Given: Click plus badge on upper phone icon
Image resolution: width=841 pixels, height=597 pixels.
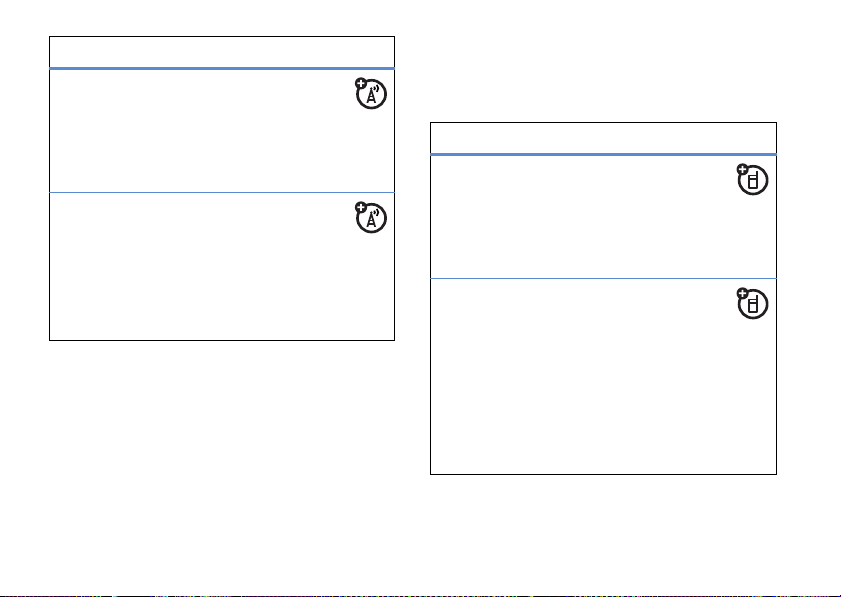Looking at the screenshot, I should tap(741, 170).
